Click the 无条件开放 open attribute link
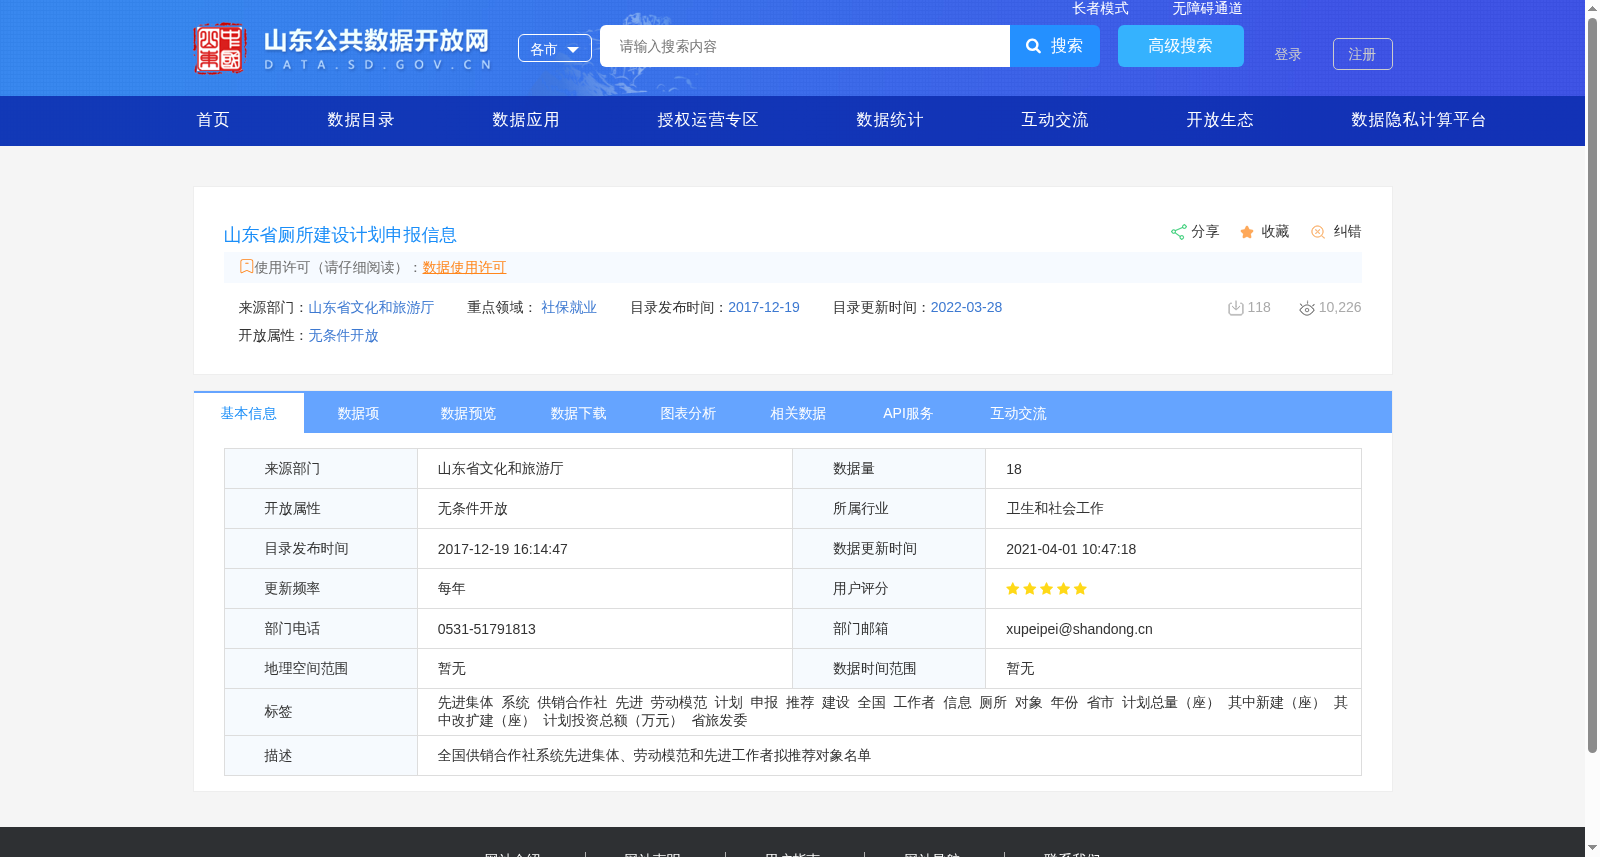Screen dimensions: 1600x857 coord(343,335)
